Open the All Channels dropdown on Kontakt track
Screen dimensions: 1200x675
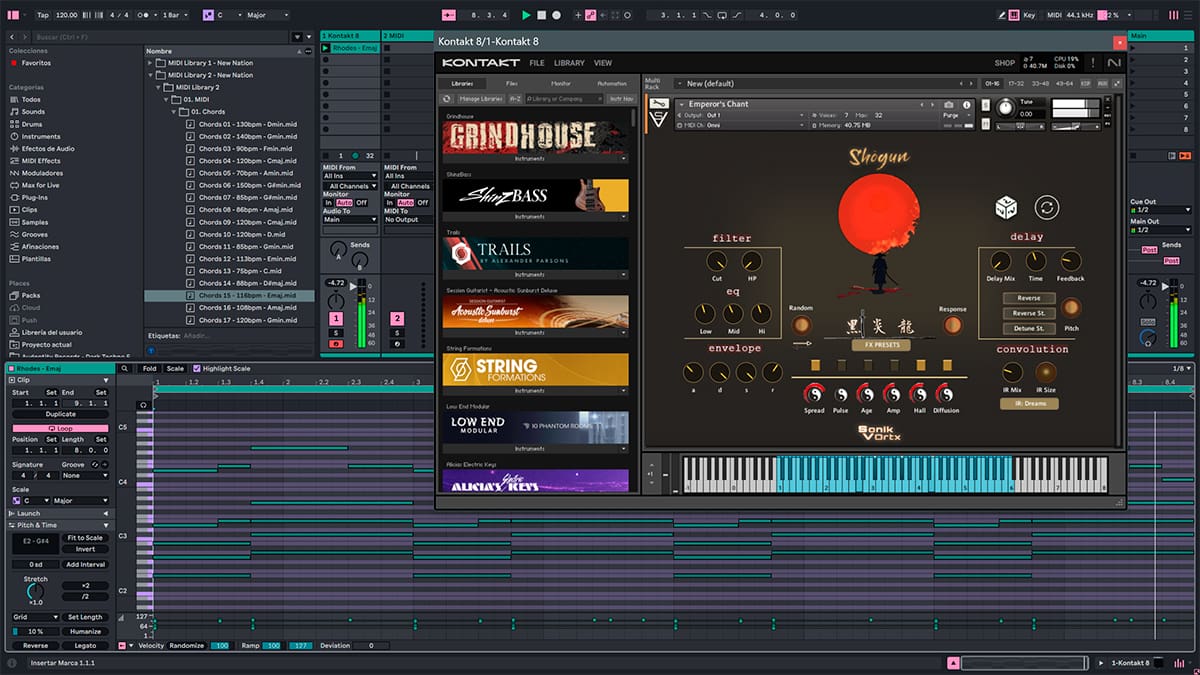(350, 186)
